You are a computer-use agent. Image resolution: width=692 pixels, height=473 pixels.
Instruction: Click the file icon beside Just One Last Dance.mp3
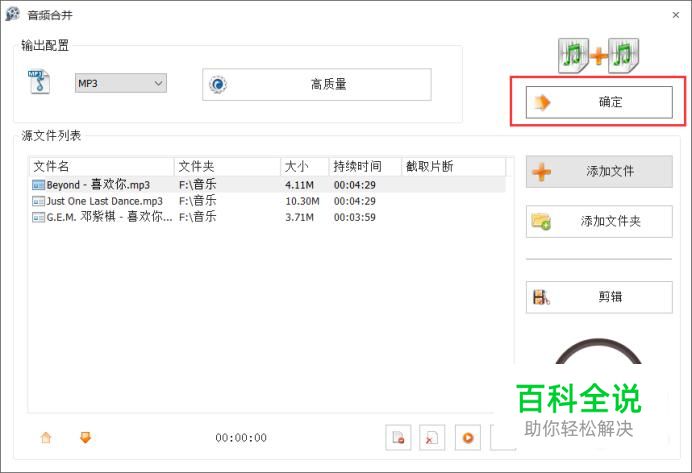tap(38, 201)
